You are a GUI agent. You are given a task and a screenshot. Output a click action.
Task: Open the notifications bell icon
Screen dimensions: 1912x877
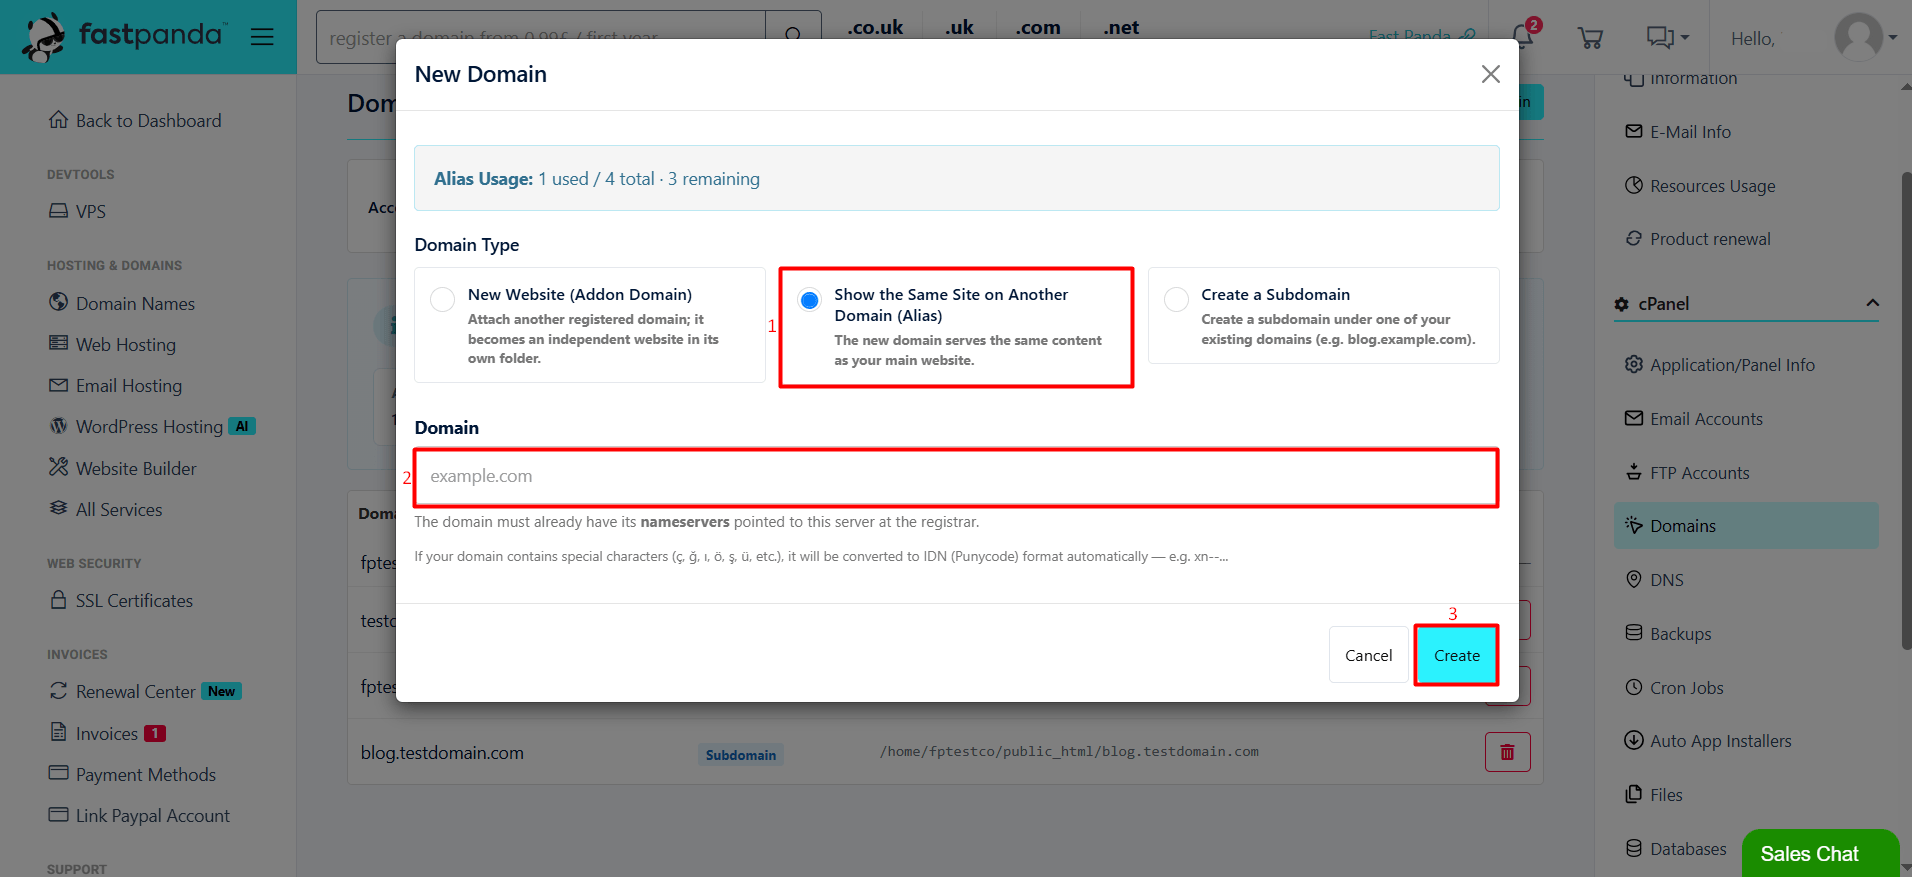1523,37
